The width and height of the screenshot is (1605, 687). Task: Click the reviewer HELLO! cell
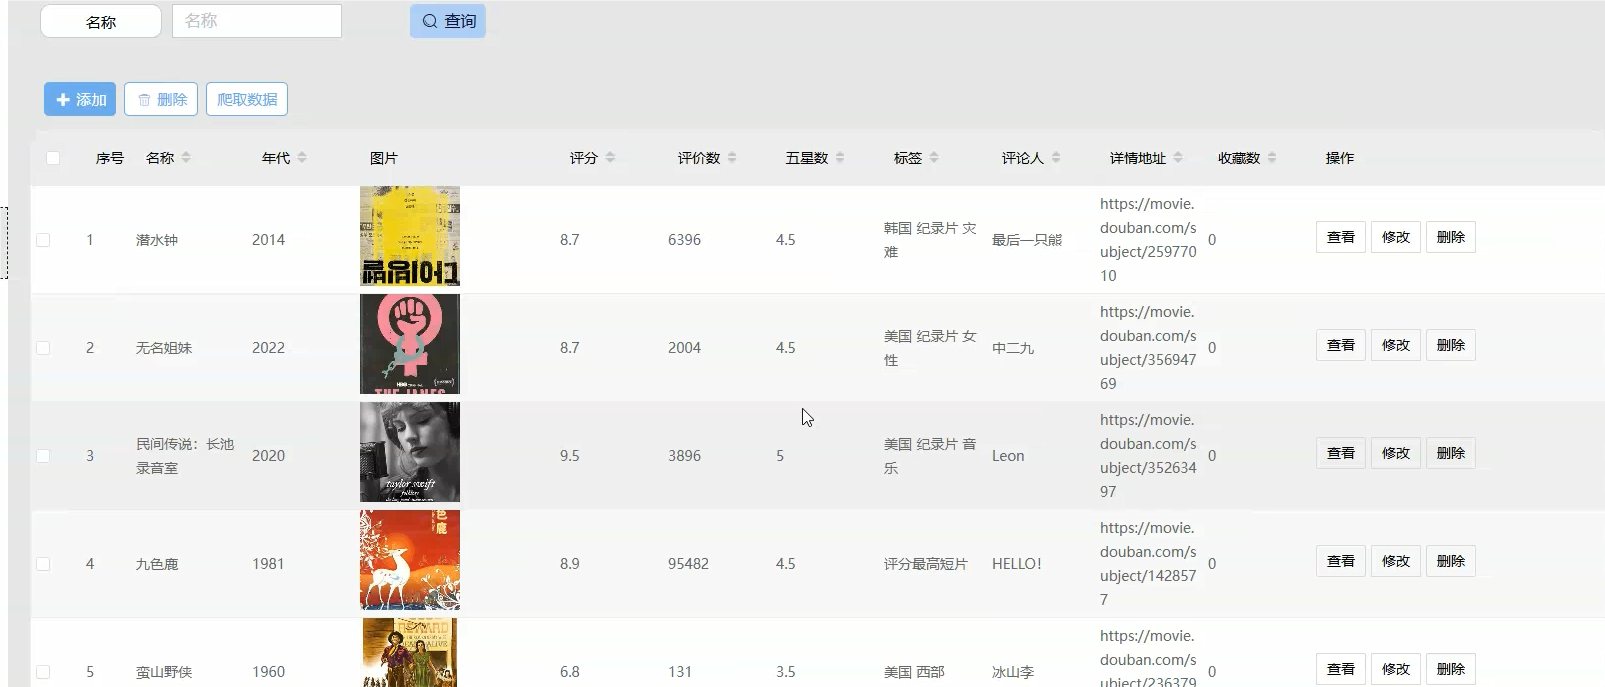pos(1017,564)
